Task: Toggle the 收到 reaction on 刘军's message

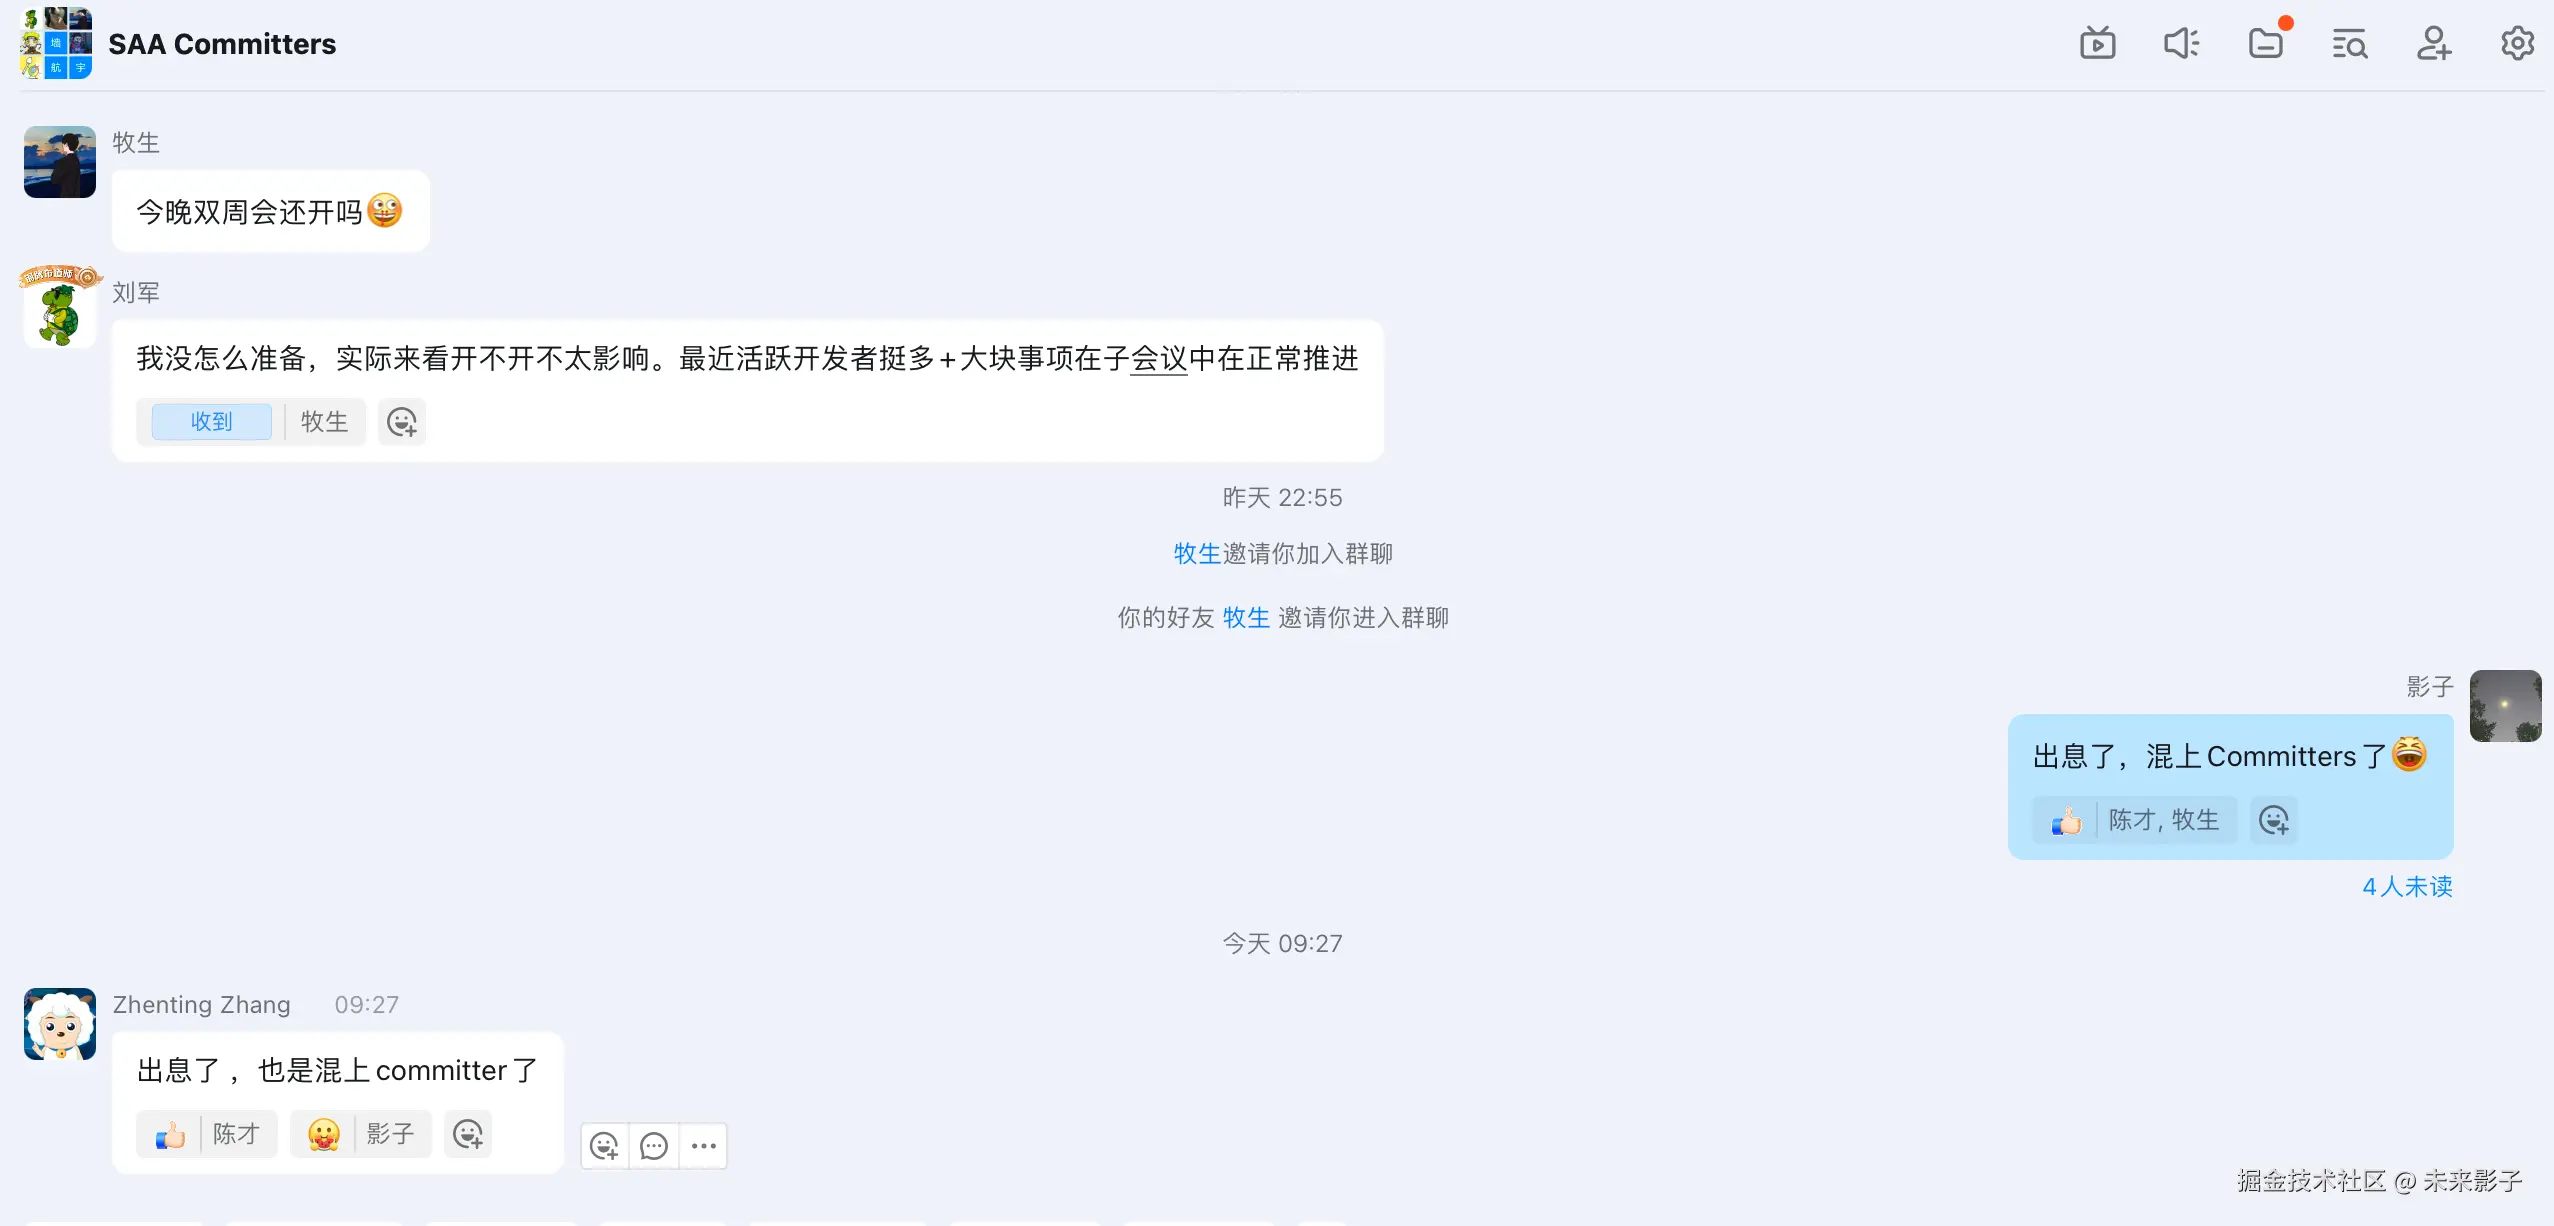Action: coord(211,422)
